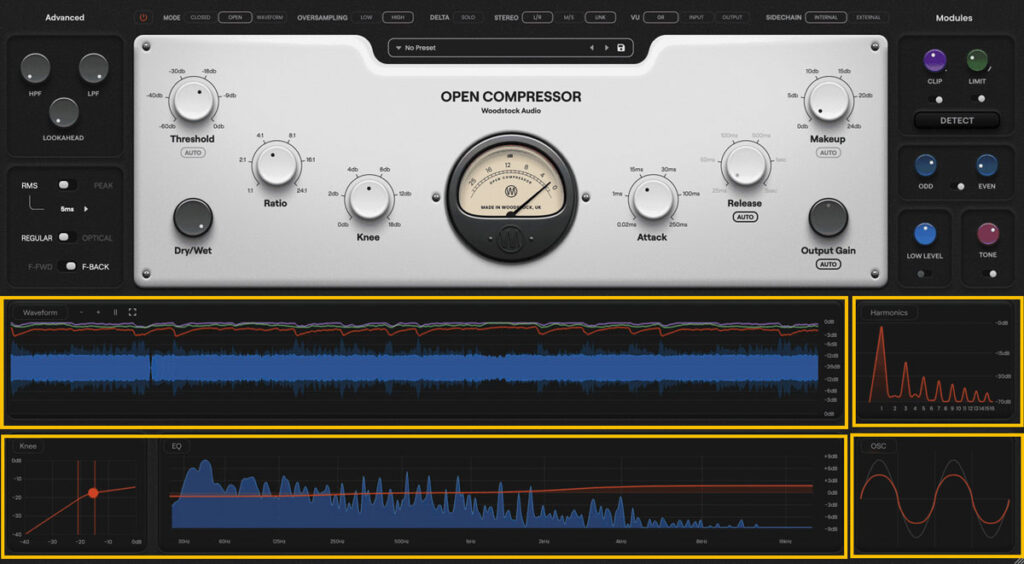
Task: Toggle the Regular/Optical switch
Action: (66, 238)
